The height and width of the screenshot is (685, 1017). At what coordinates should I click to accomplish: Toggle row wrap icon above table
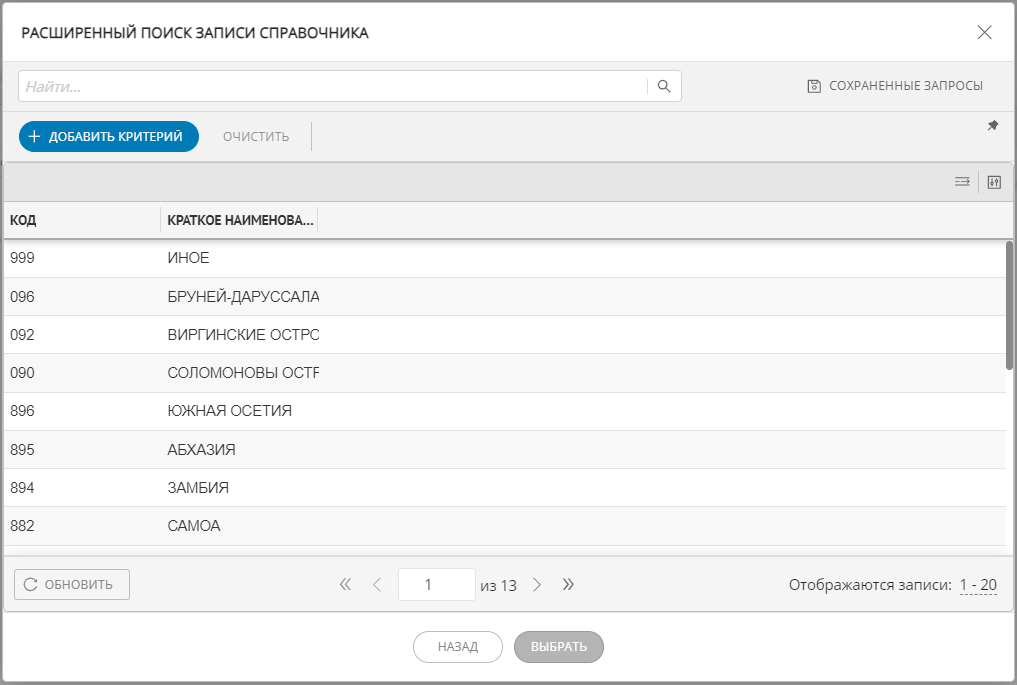pyautogui.click(x=962, y=182)
